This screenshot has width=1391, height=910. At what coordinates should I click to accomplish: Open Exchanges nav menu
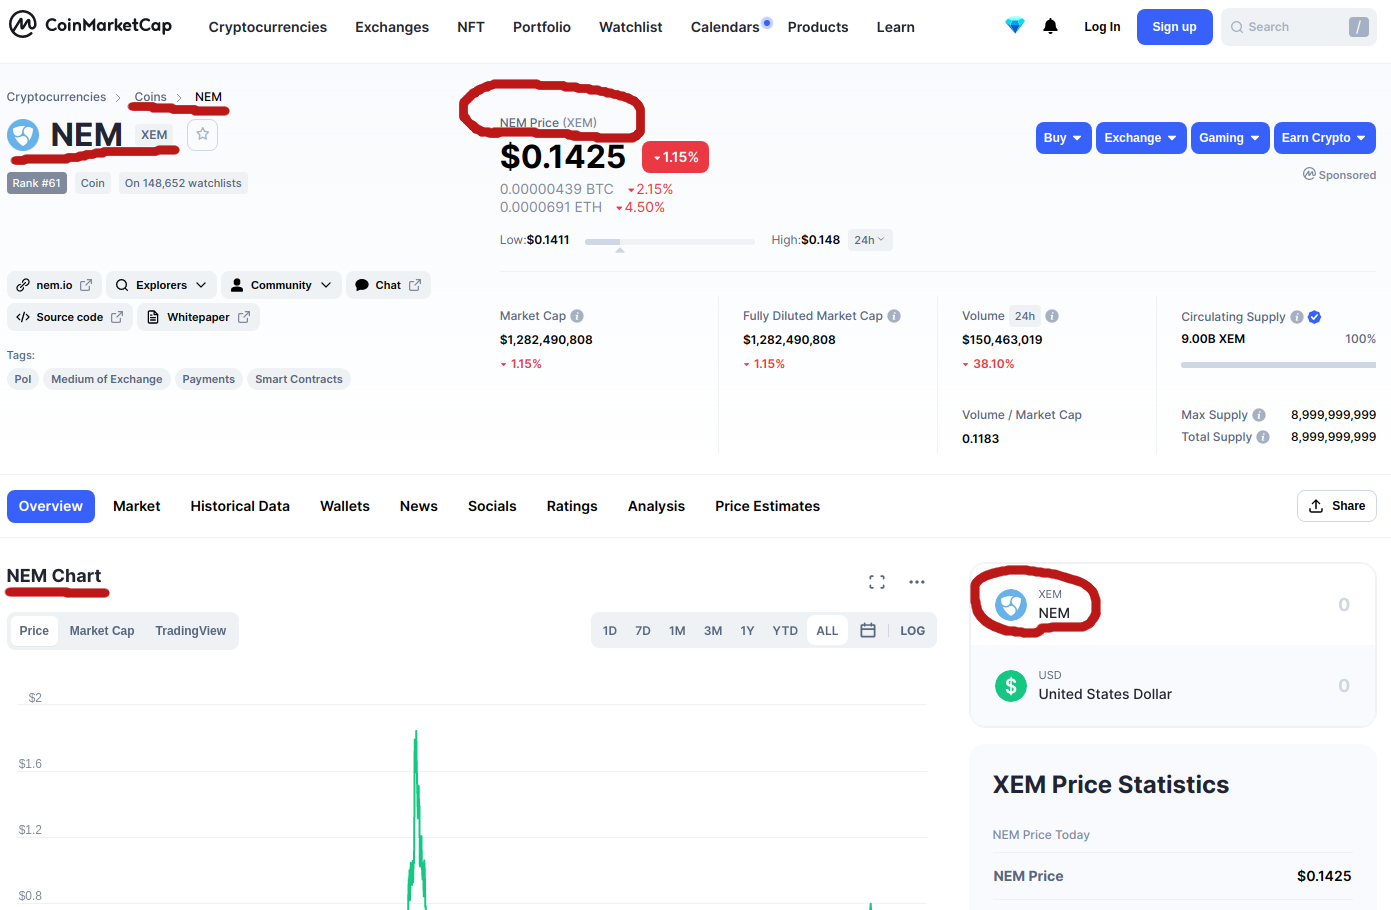[392, 27]
